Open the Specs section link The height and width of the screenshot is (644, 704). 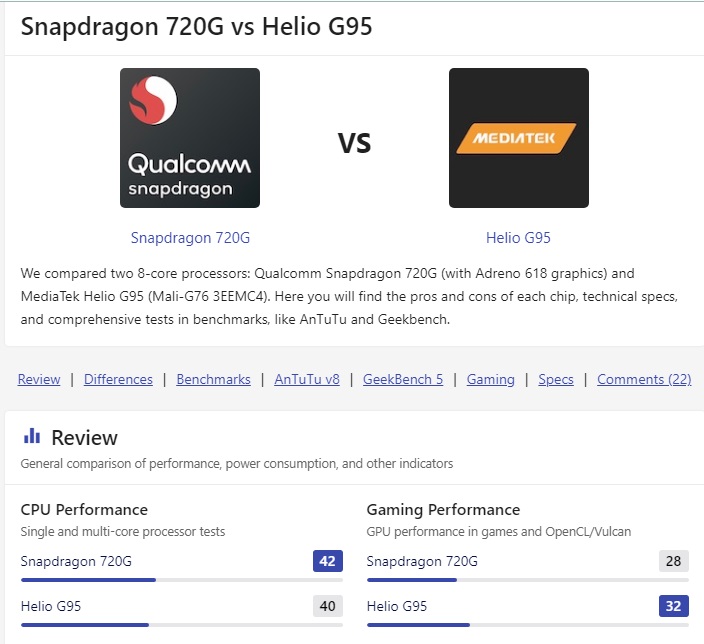[x=556, y=379]
